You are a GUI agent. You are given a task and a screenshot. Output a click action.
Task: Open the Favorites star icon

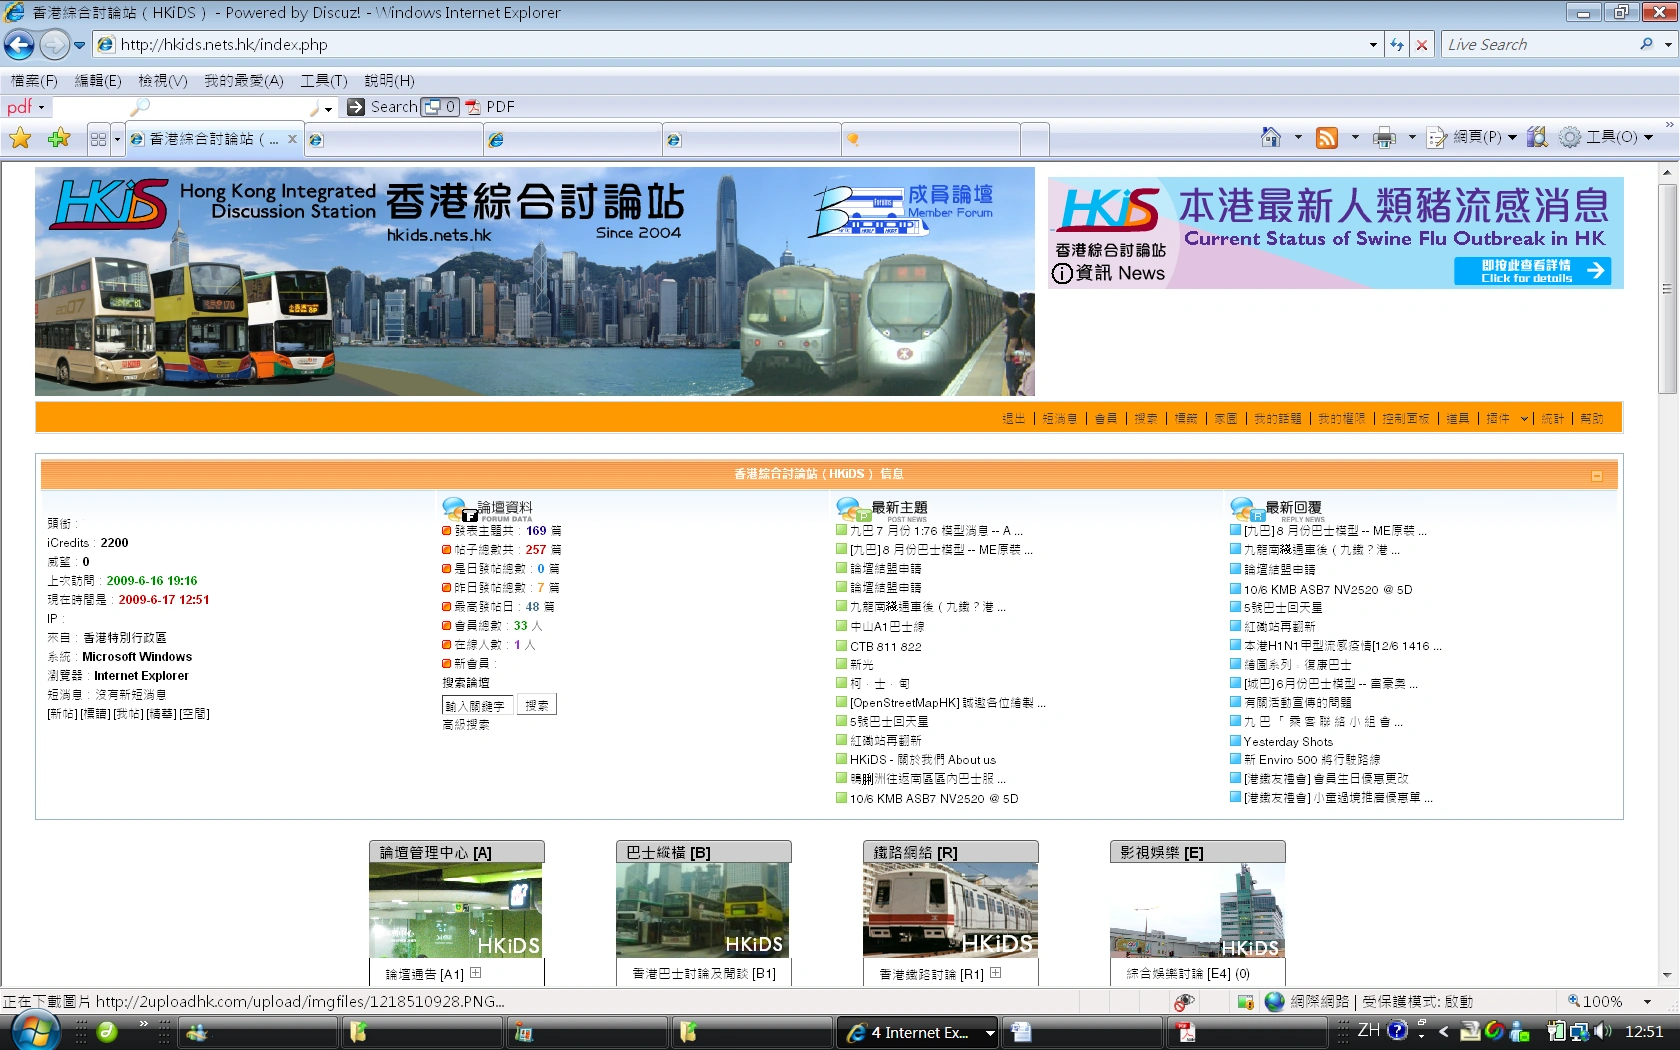pos(20,138)
